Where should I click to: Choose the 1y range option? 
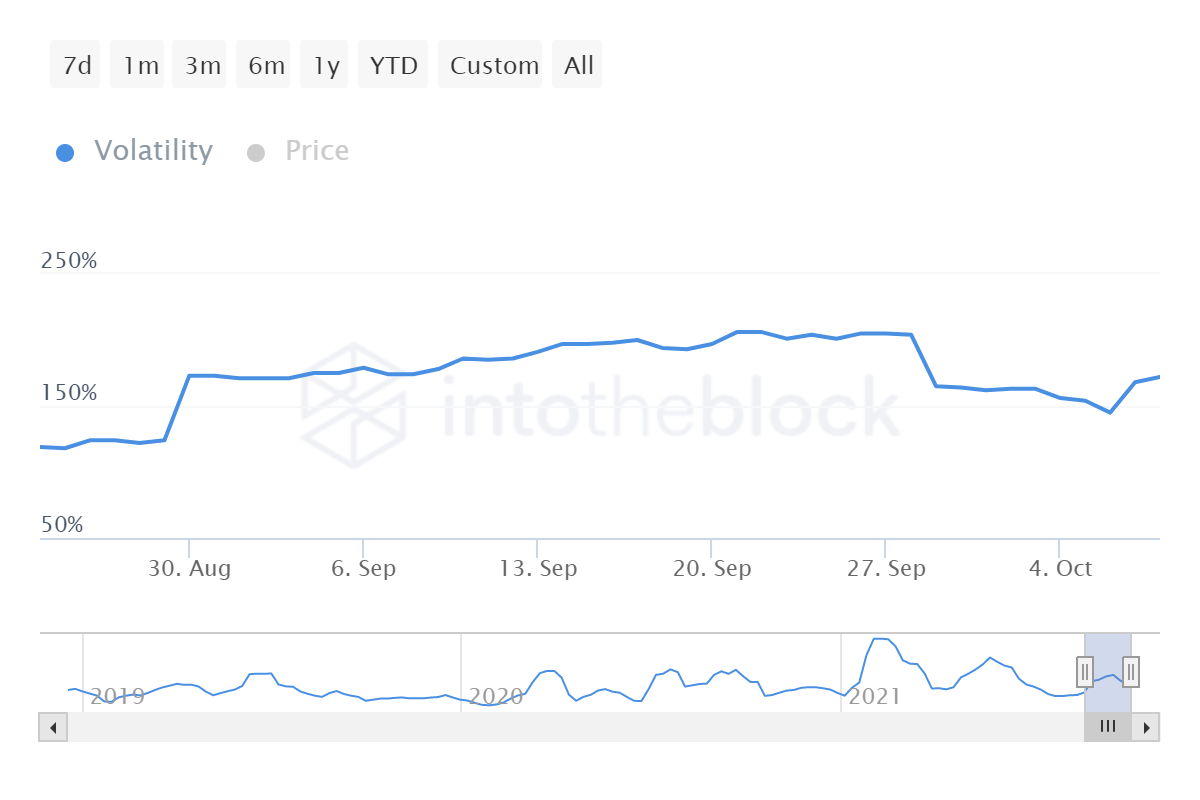[x=326, y=66]
